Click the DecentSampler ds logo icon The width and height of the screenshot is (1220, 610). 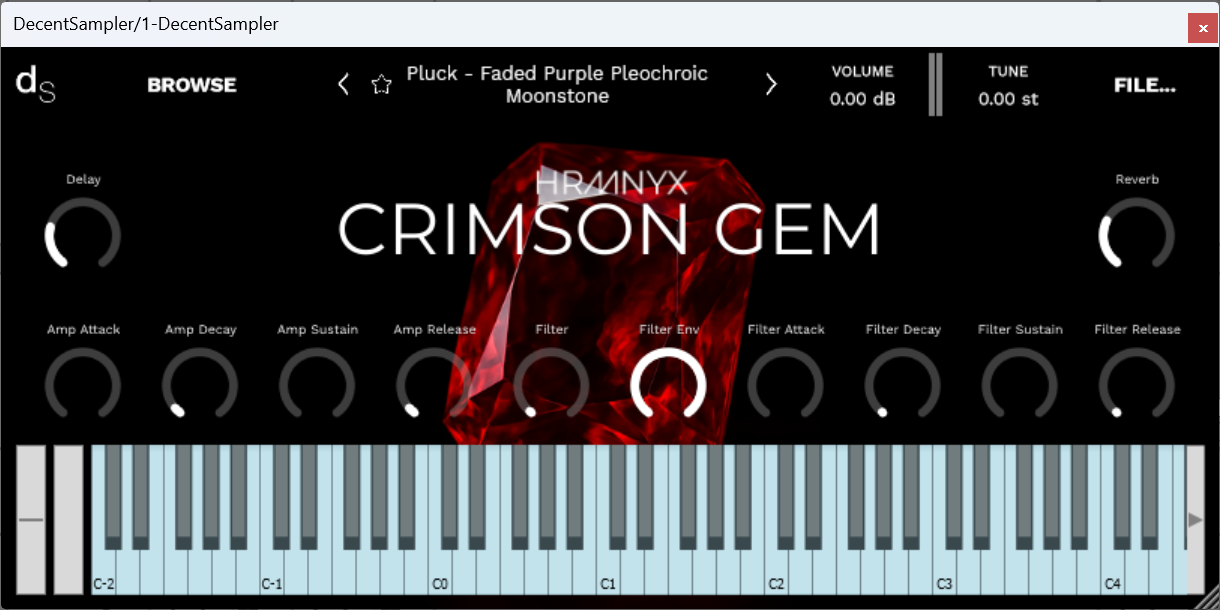[34, 85]
